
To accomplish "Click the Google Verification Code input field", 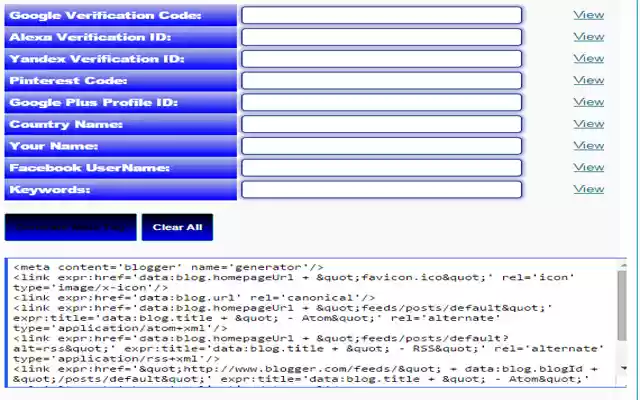I will pos(381,15).
